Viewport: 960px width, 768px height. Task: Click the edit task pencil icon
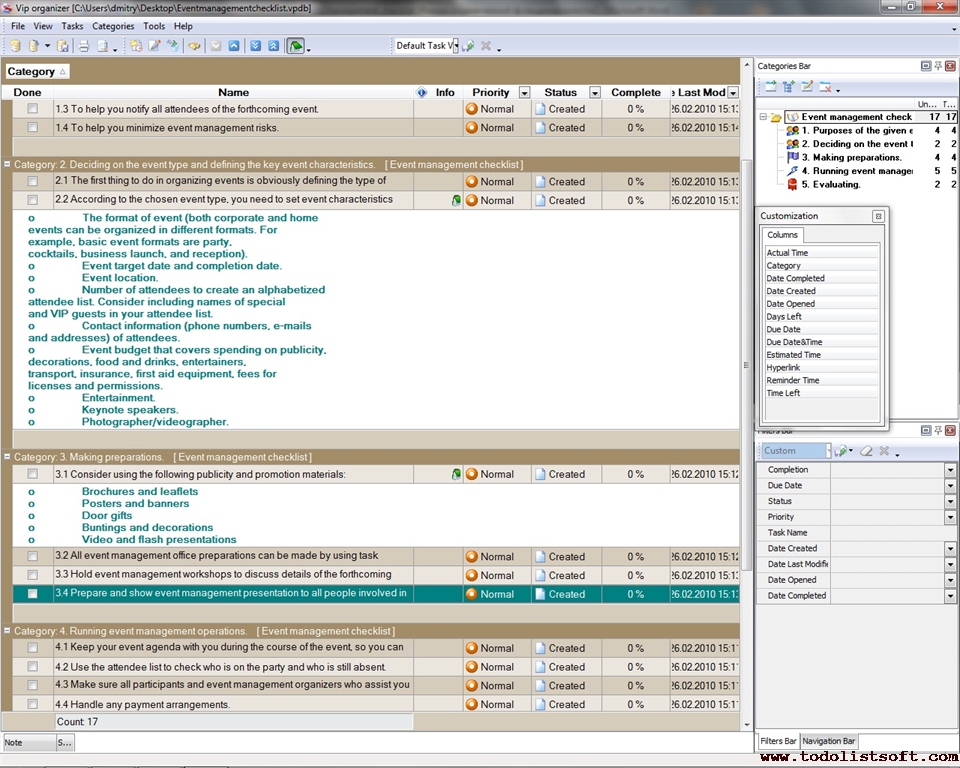tap(155, 46)
